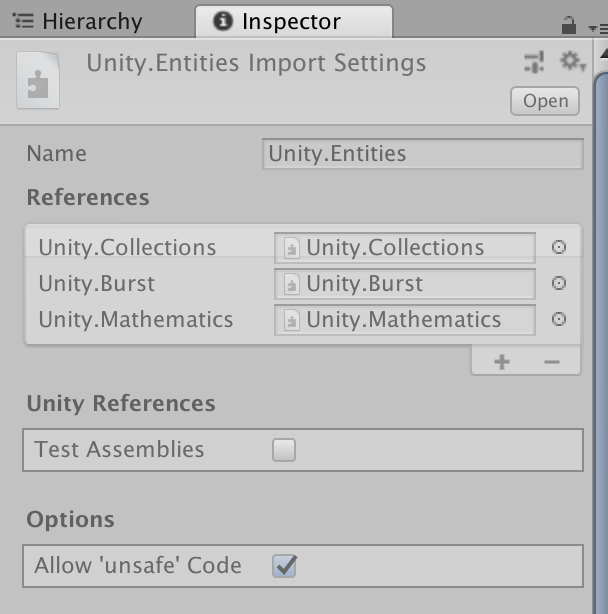Select the Unity.Collections reference field
Viewport: 608px width, 614px height.
pyautogui.click(x=405, y=248)
